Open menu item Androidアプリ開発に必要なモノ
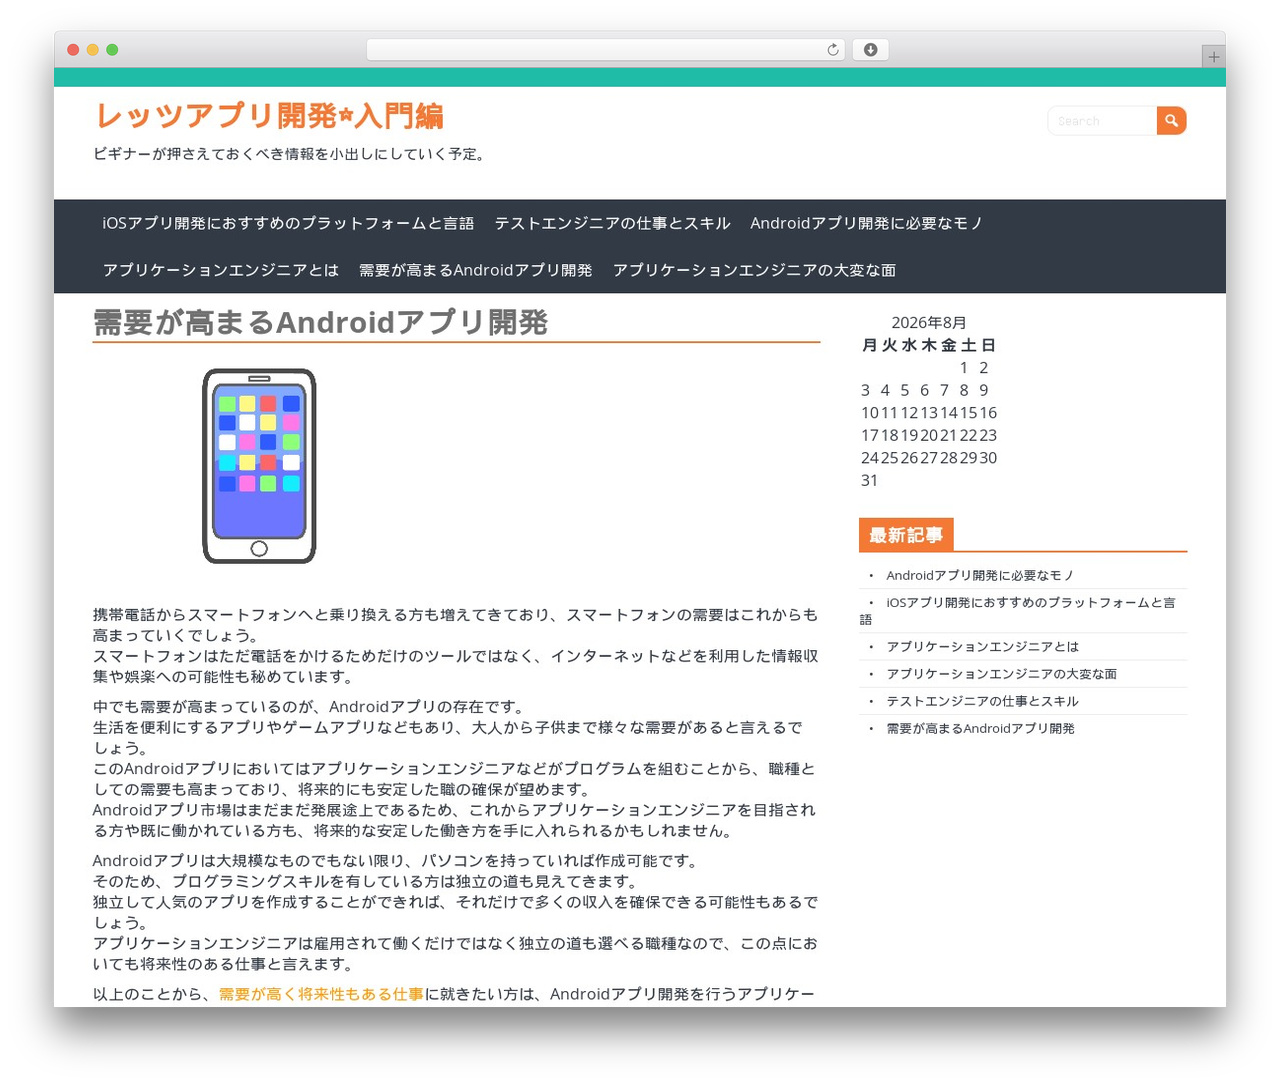 (867, 223)
